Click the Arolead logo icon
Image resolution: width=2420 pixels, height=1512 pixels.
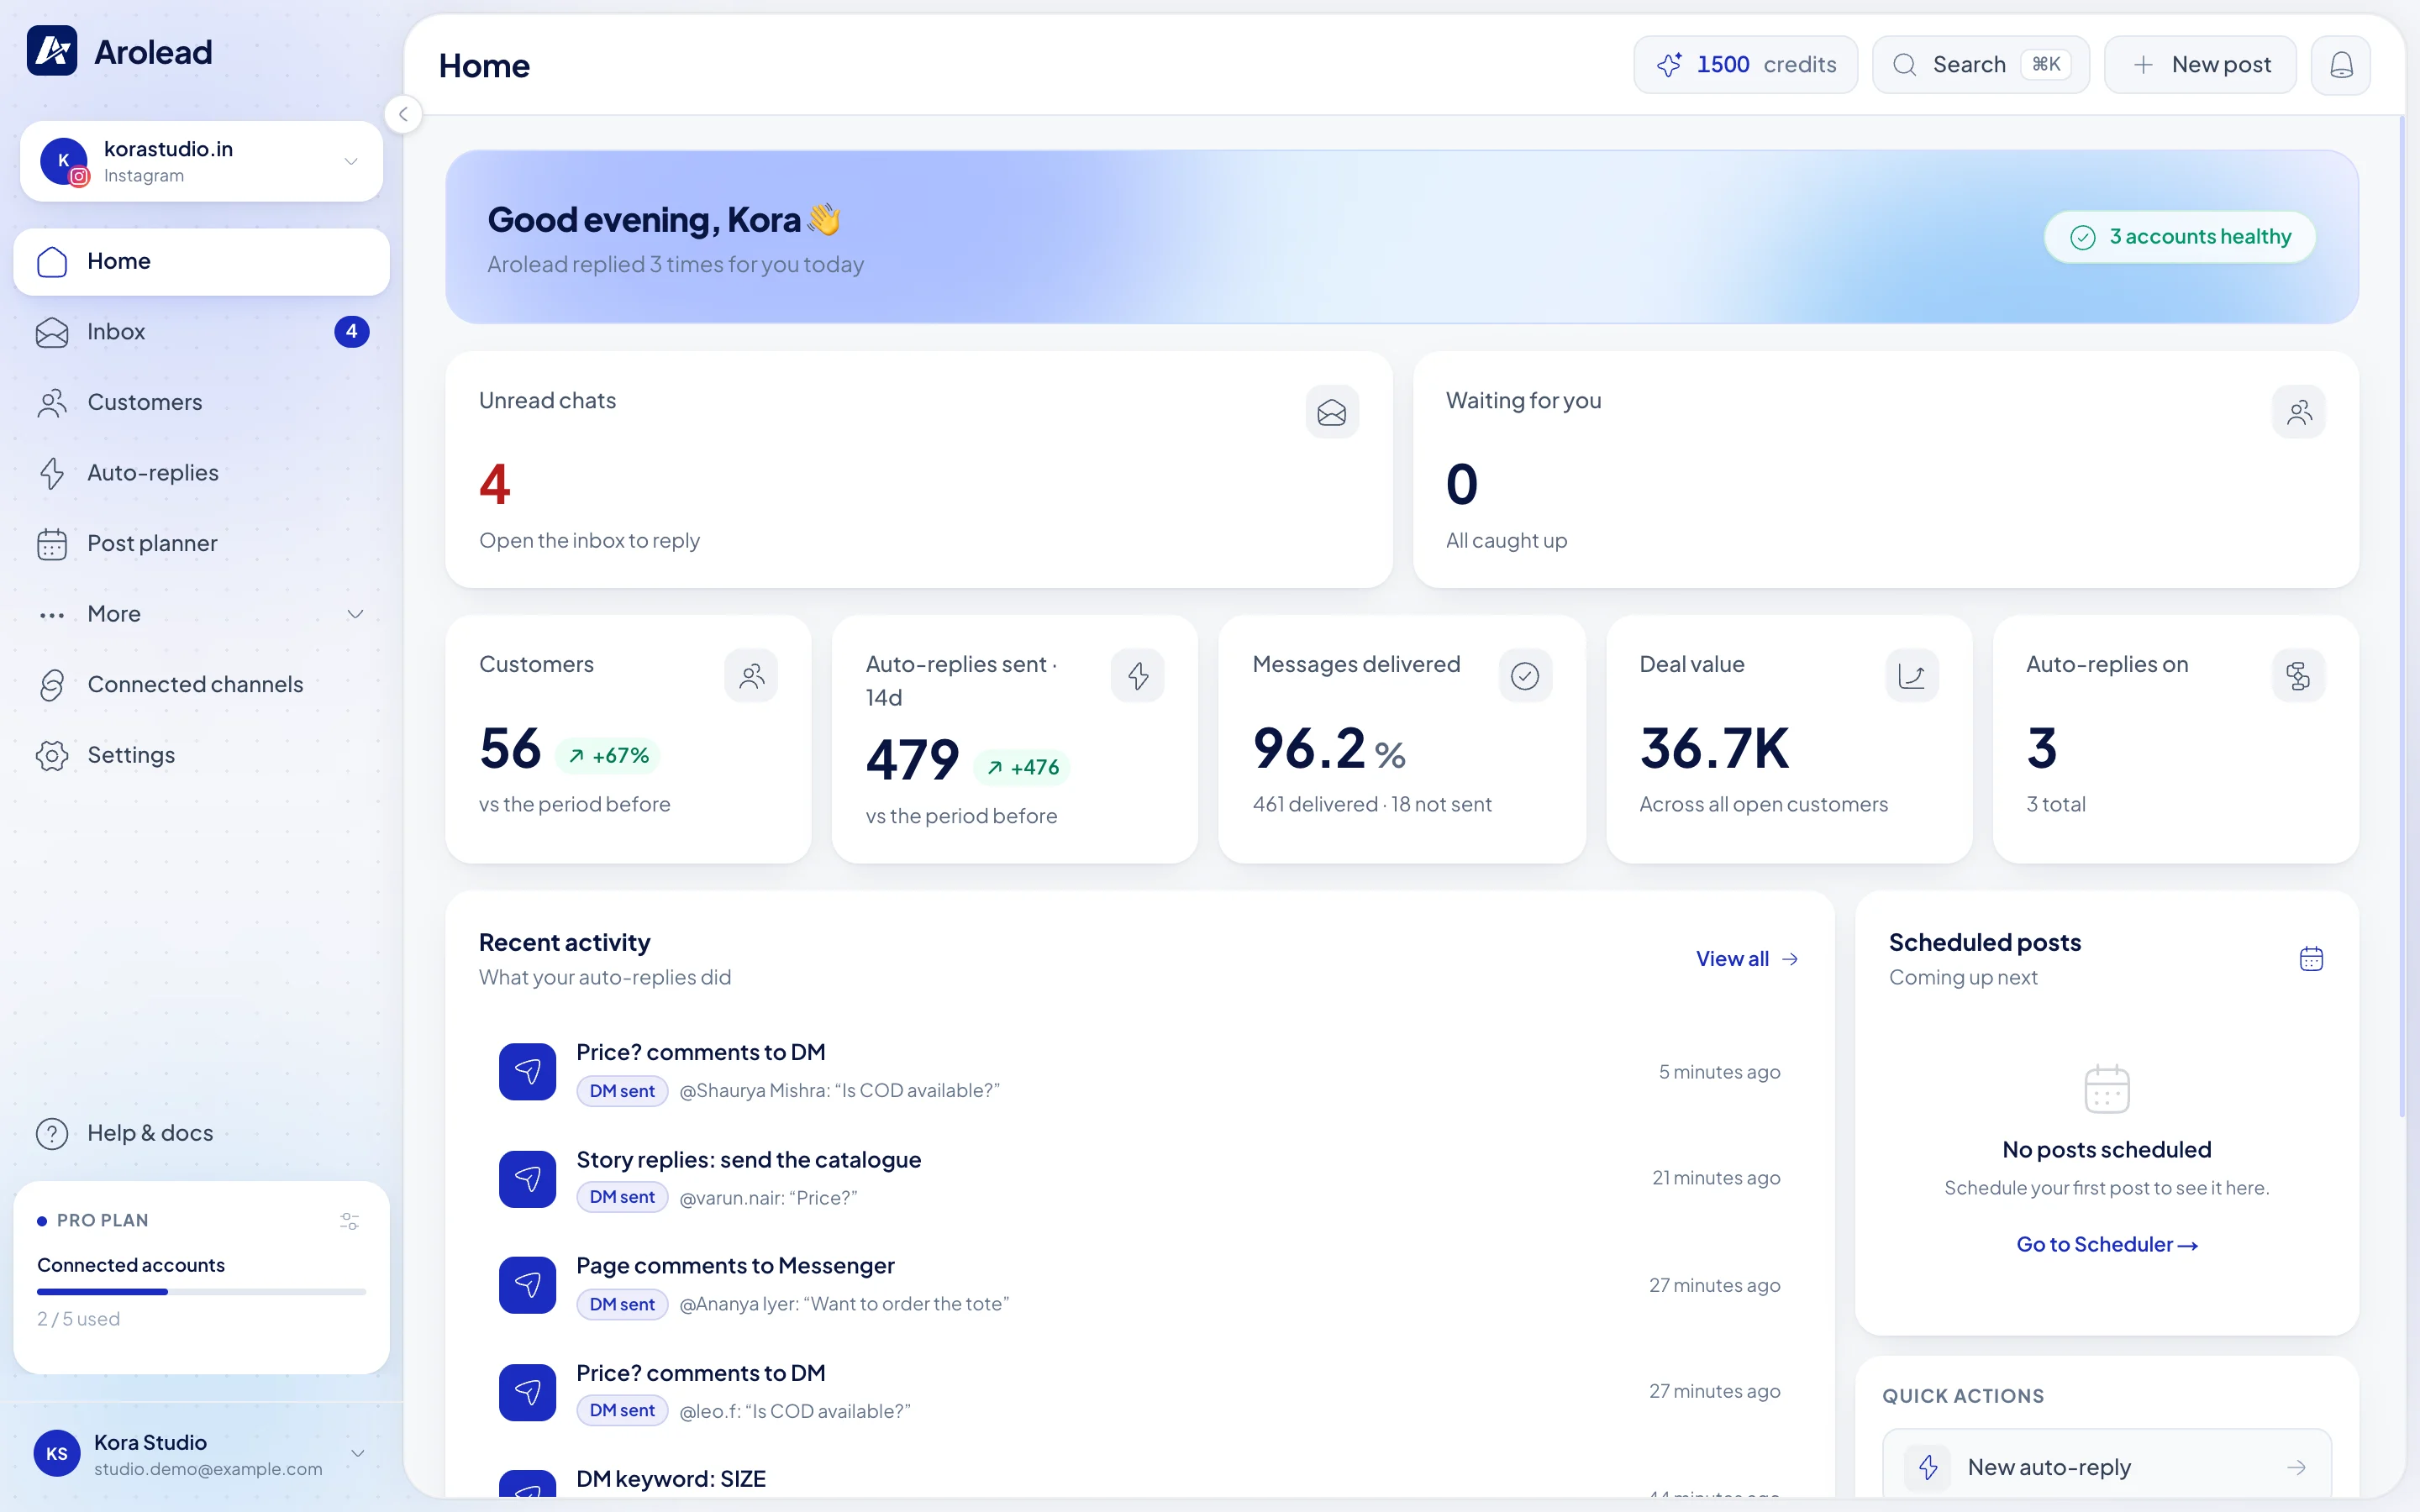[52, 50]
